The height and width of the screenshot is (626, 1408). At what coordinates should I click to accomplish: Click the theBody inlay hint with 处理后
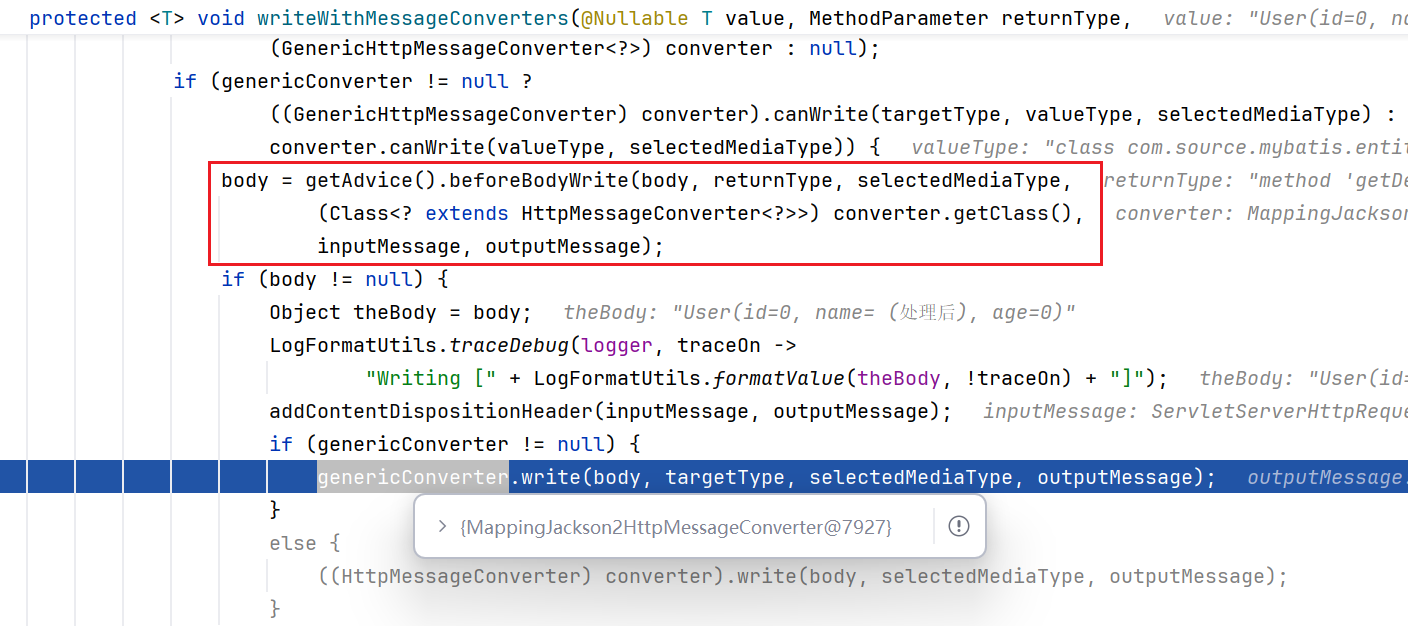[x=819, y=312]
